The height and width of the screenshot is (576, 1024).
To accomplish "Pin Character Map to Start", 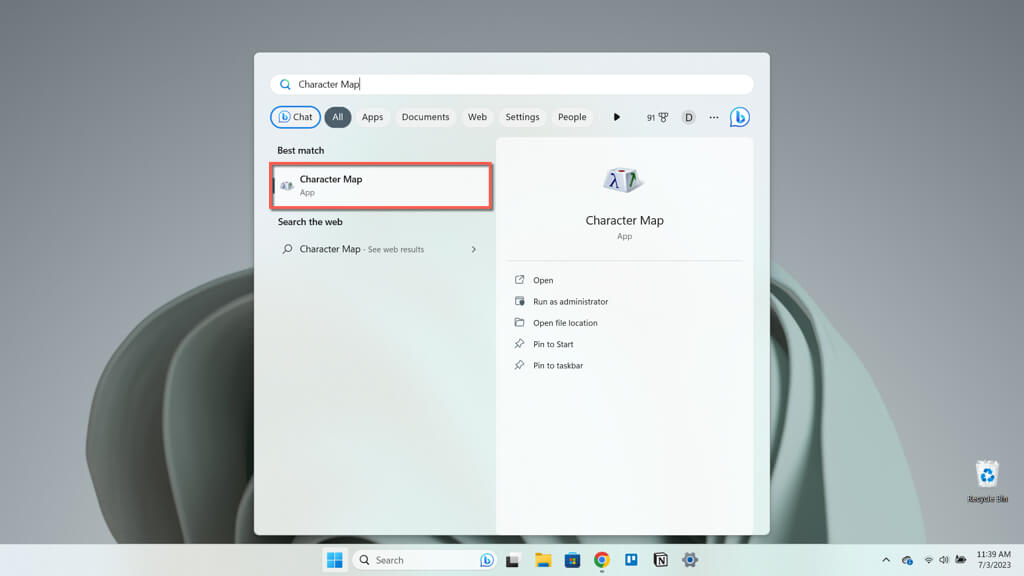I will (x=553, y=344).
